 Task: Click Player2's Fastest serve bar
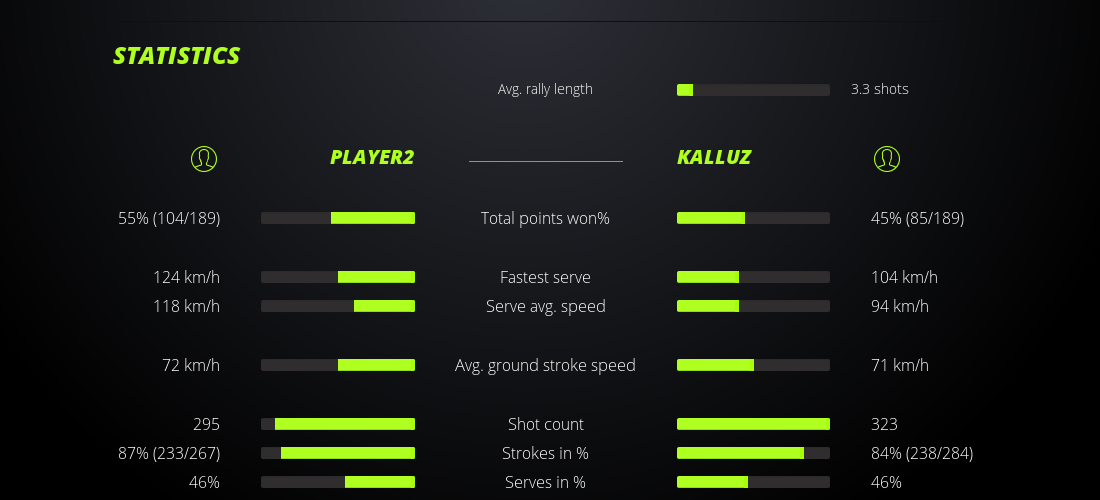[x=338, y=277]
